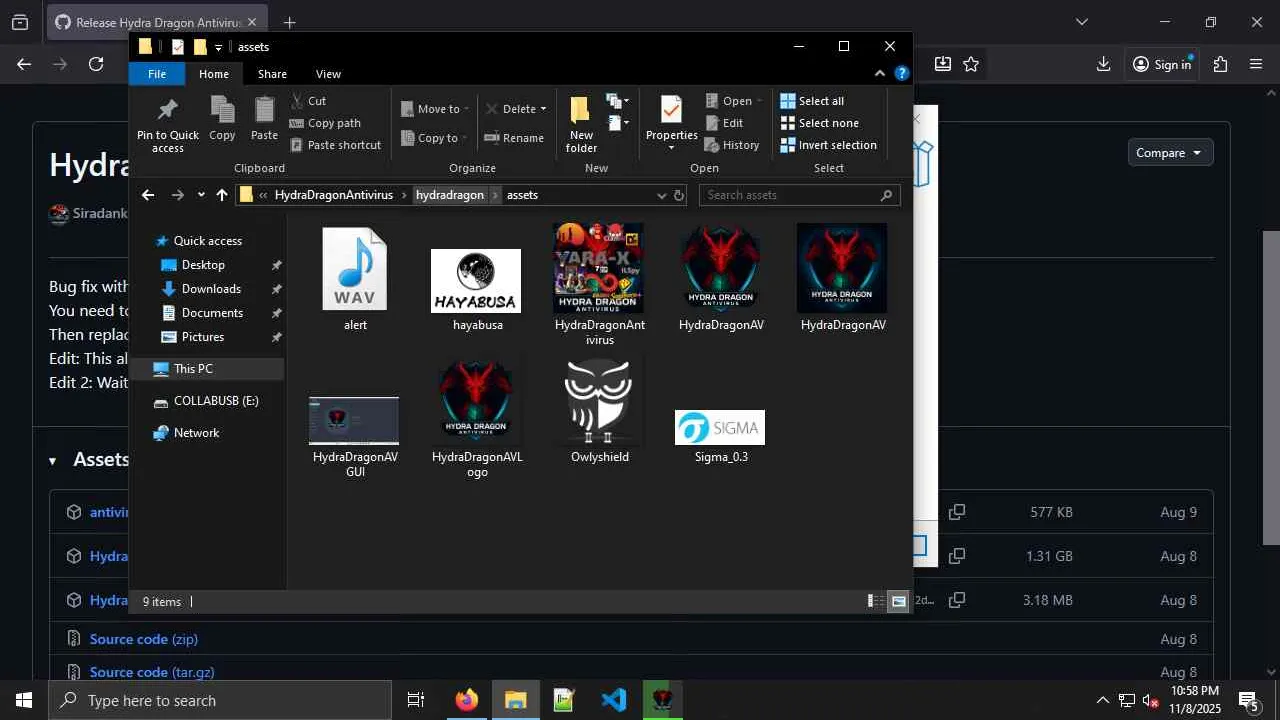Switch to the View ribbon tab
The height and width of the screenshot is (720, 1280).
(x=328, y=74)
